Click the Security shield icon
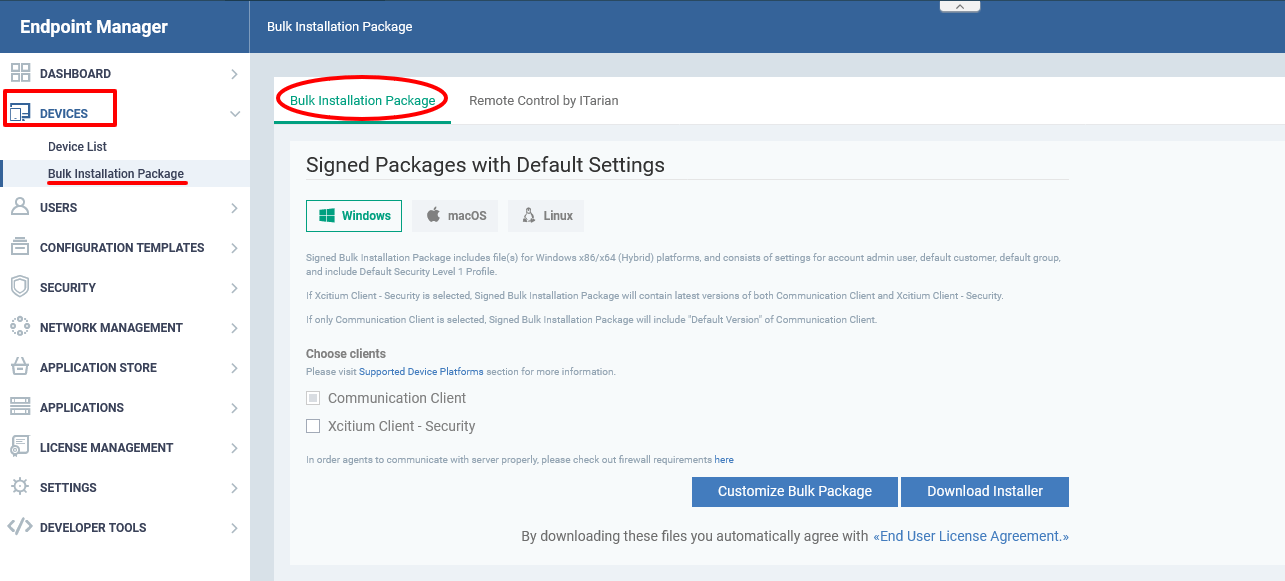The height and width of the screenshot is (581, 1285). (18, 287)
